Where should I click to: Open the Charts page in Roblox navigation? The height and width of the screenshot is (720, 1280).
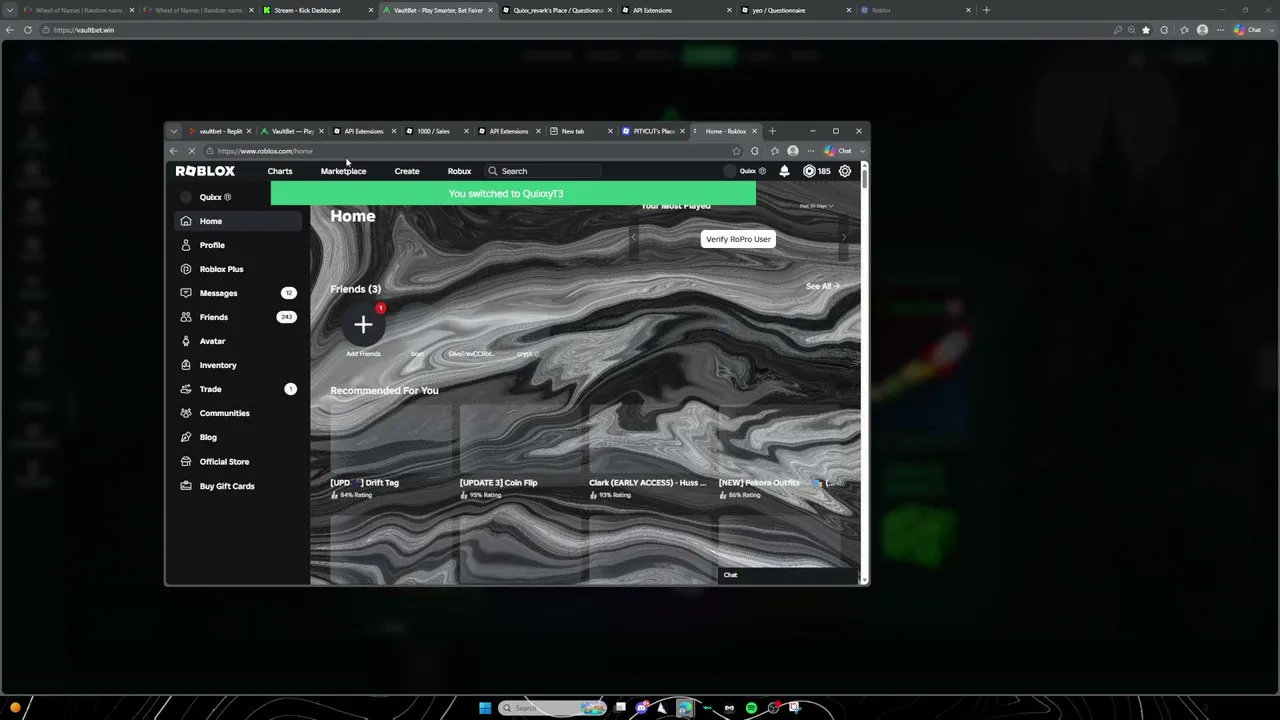[280, 171]
